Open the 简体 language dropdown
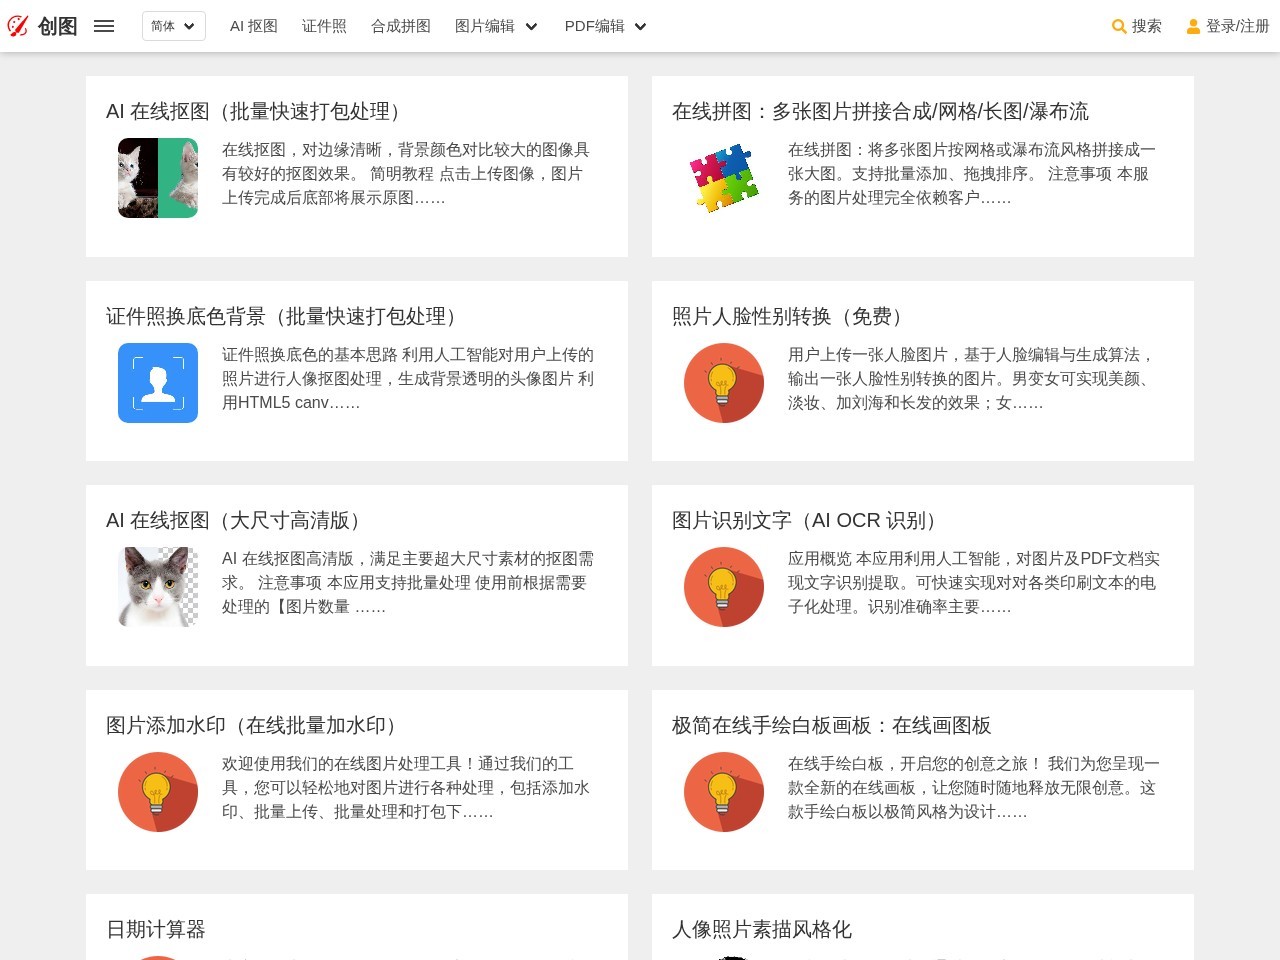This screenshot has width=1280, height=960. (172, 26)
